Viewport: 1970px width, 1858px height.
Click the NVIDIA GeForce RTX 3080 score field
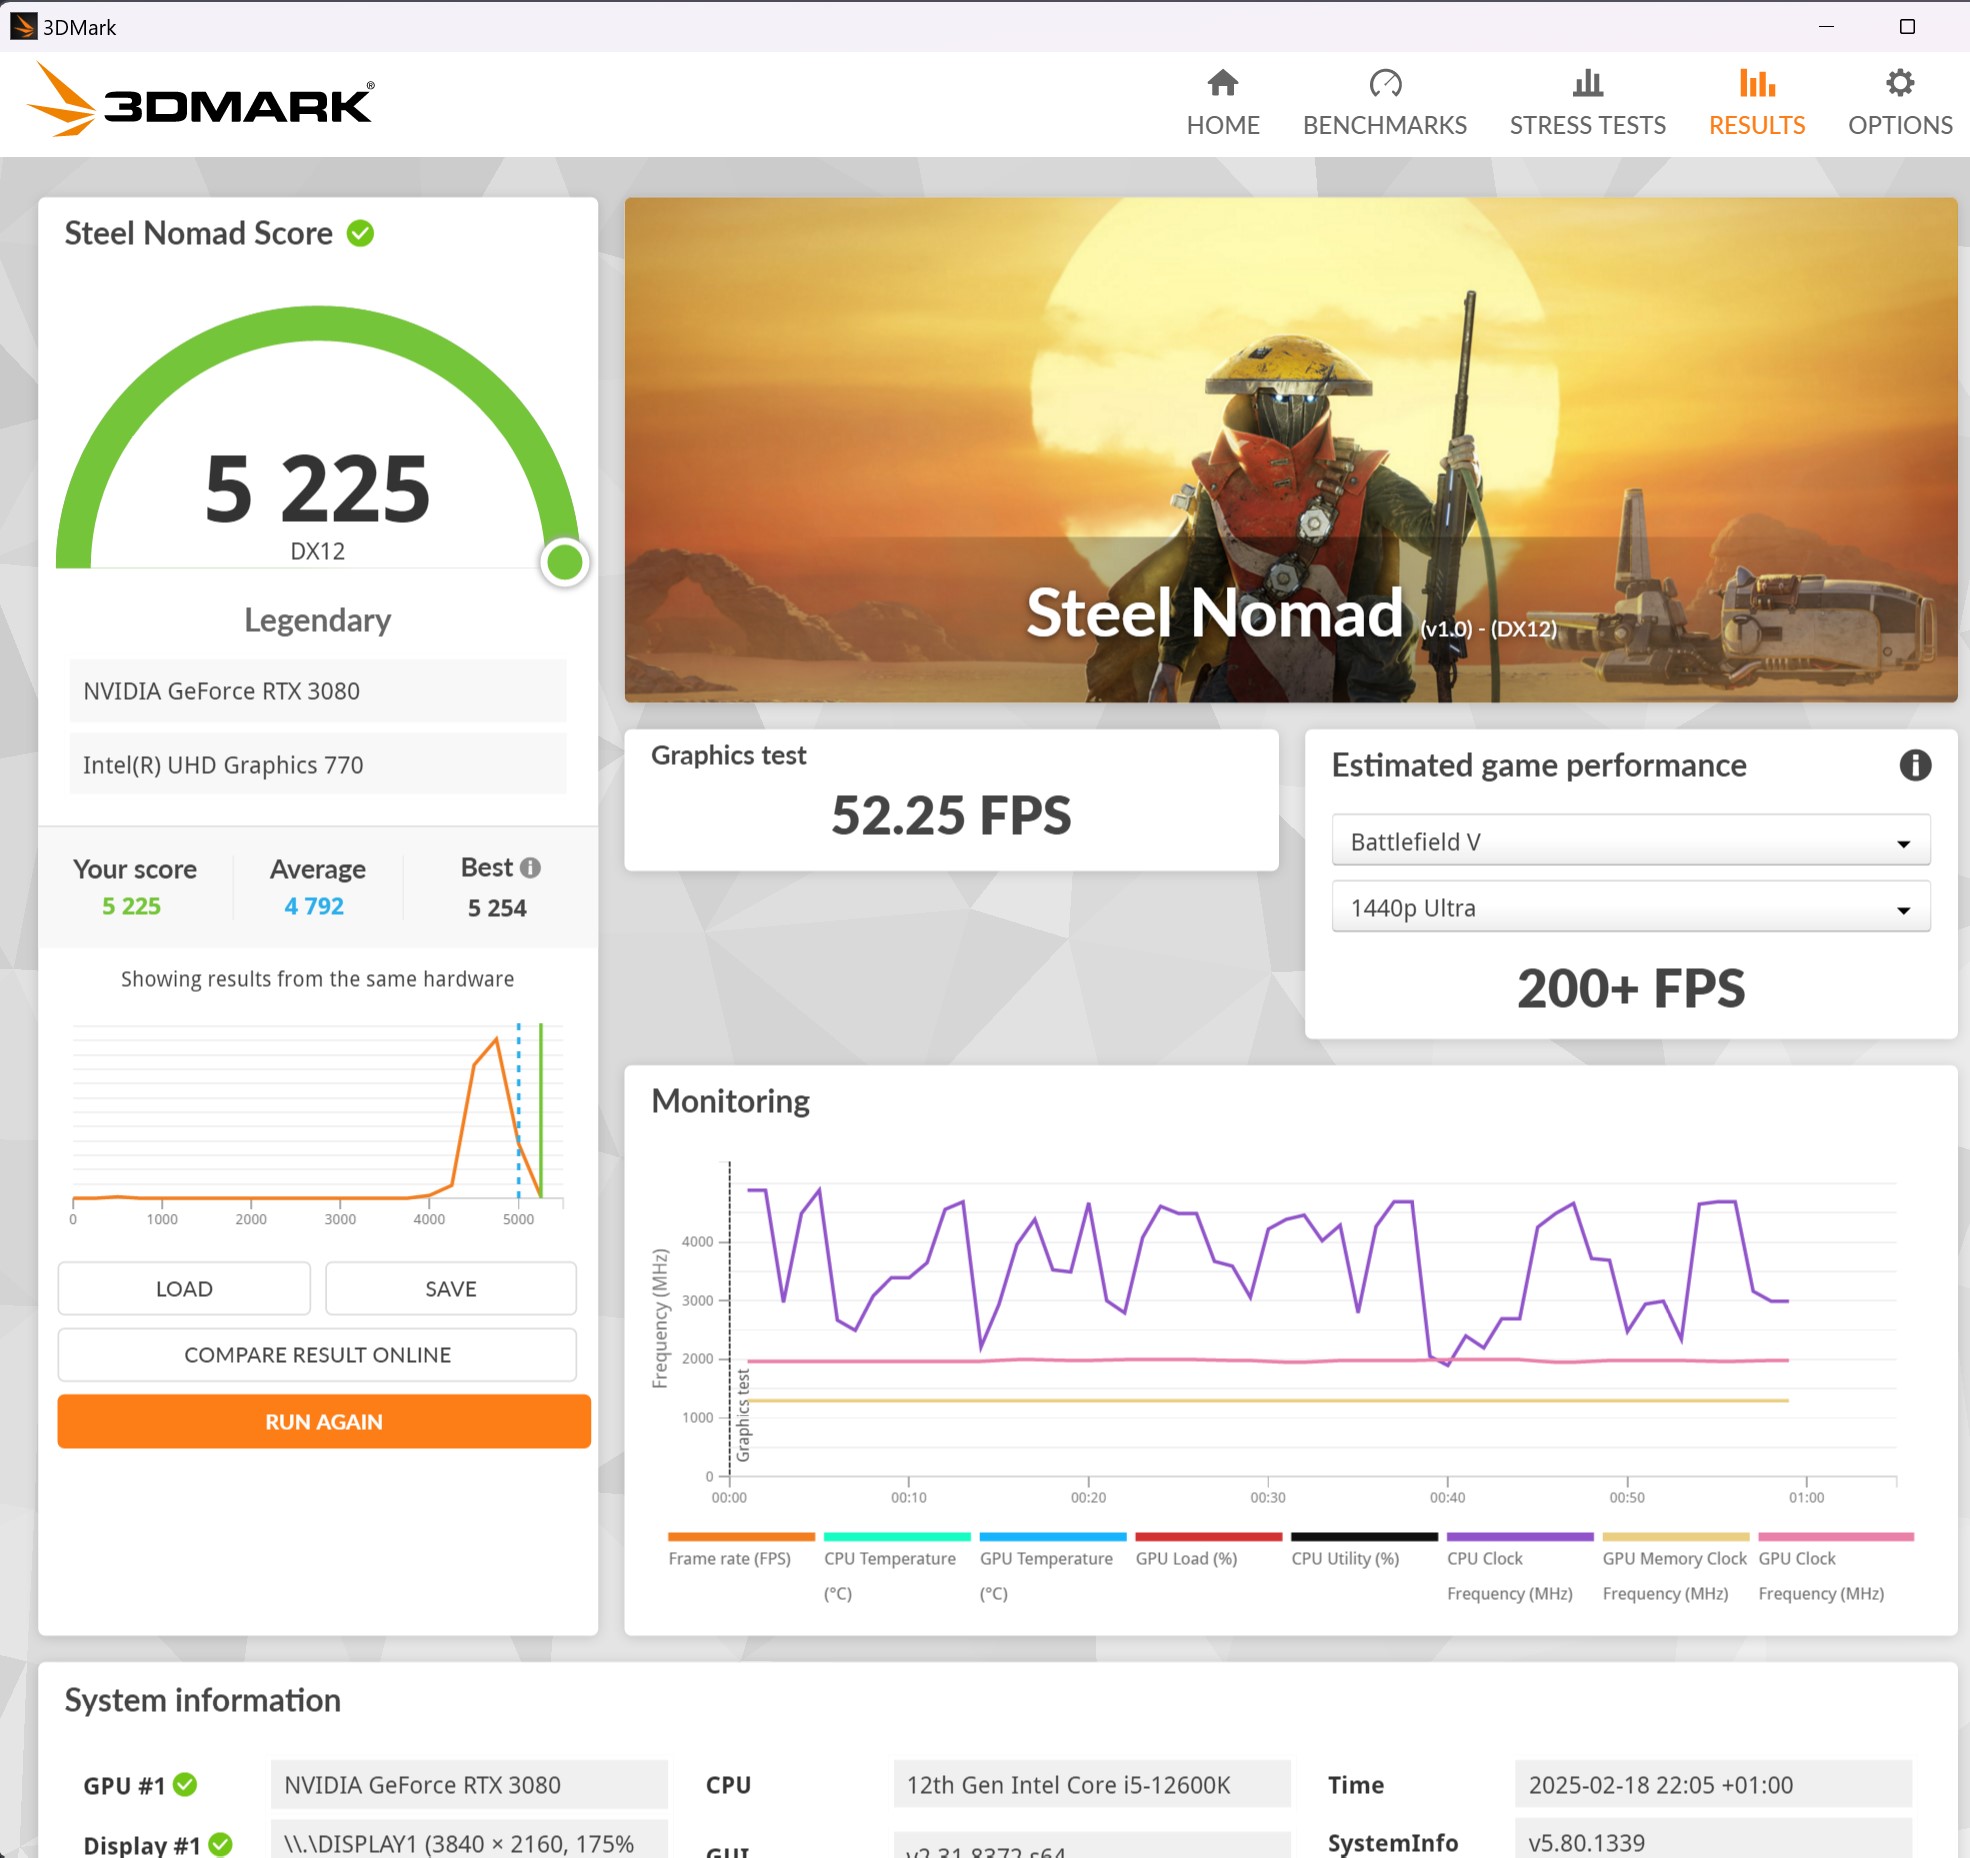pos(317,690)
